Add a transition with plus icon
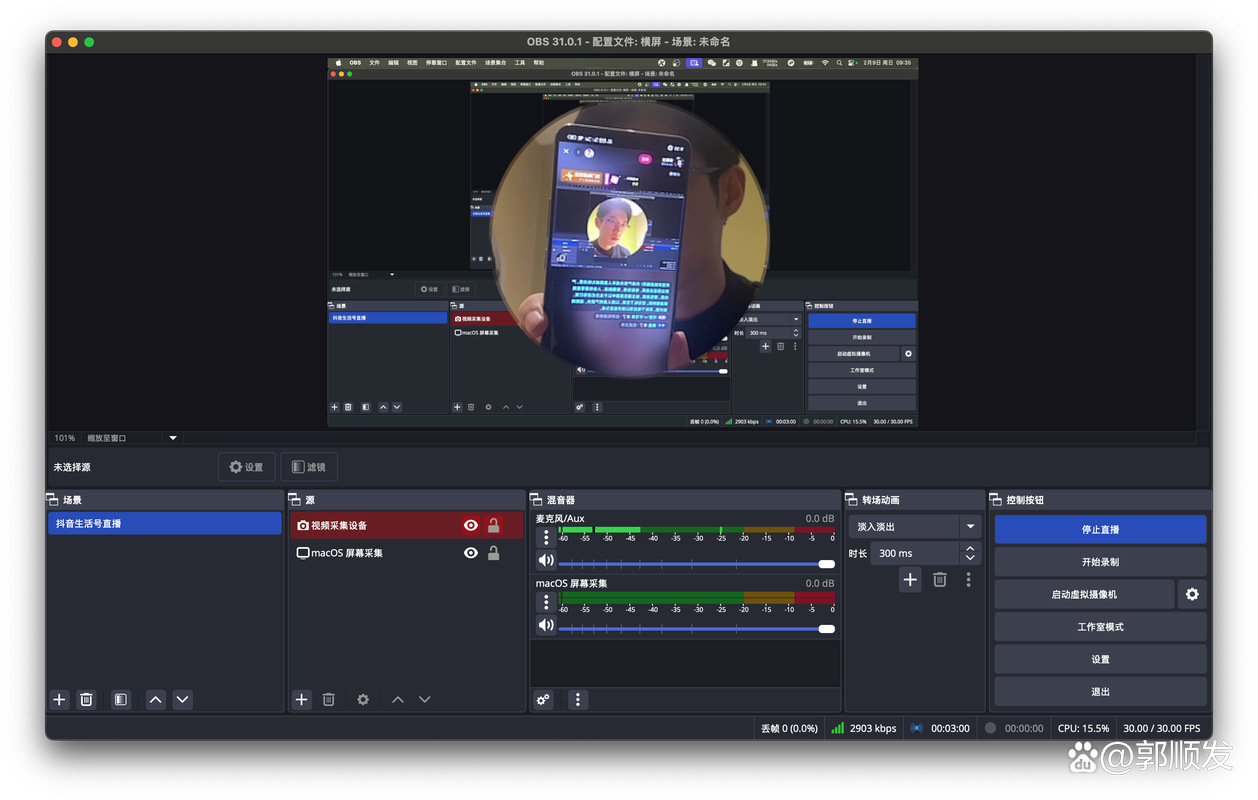The height and width of the screenshot is (800, 1258). tap(909, 579)
